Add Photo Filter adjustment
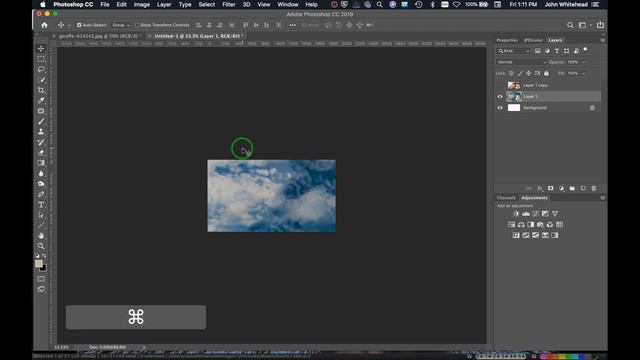The width and height of the screenshot is (640, 360). click(540, 224)
